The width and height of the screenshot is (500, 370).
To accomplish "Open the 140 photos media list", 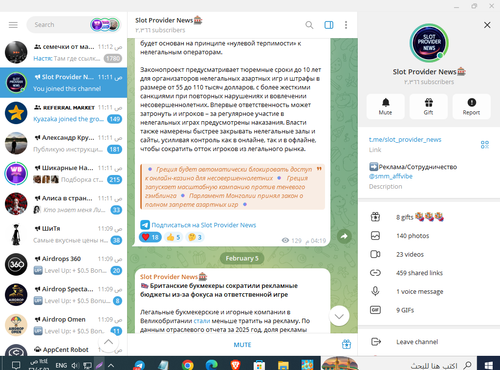I will 429,236.
